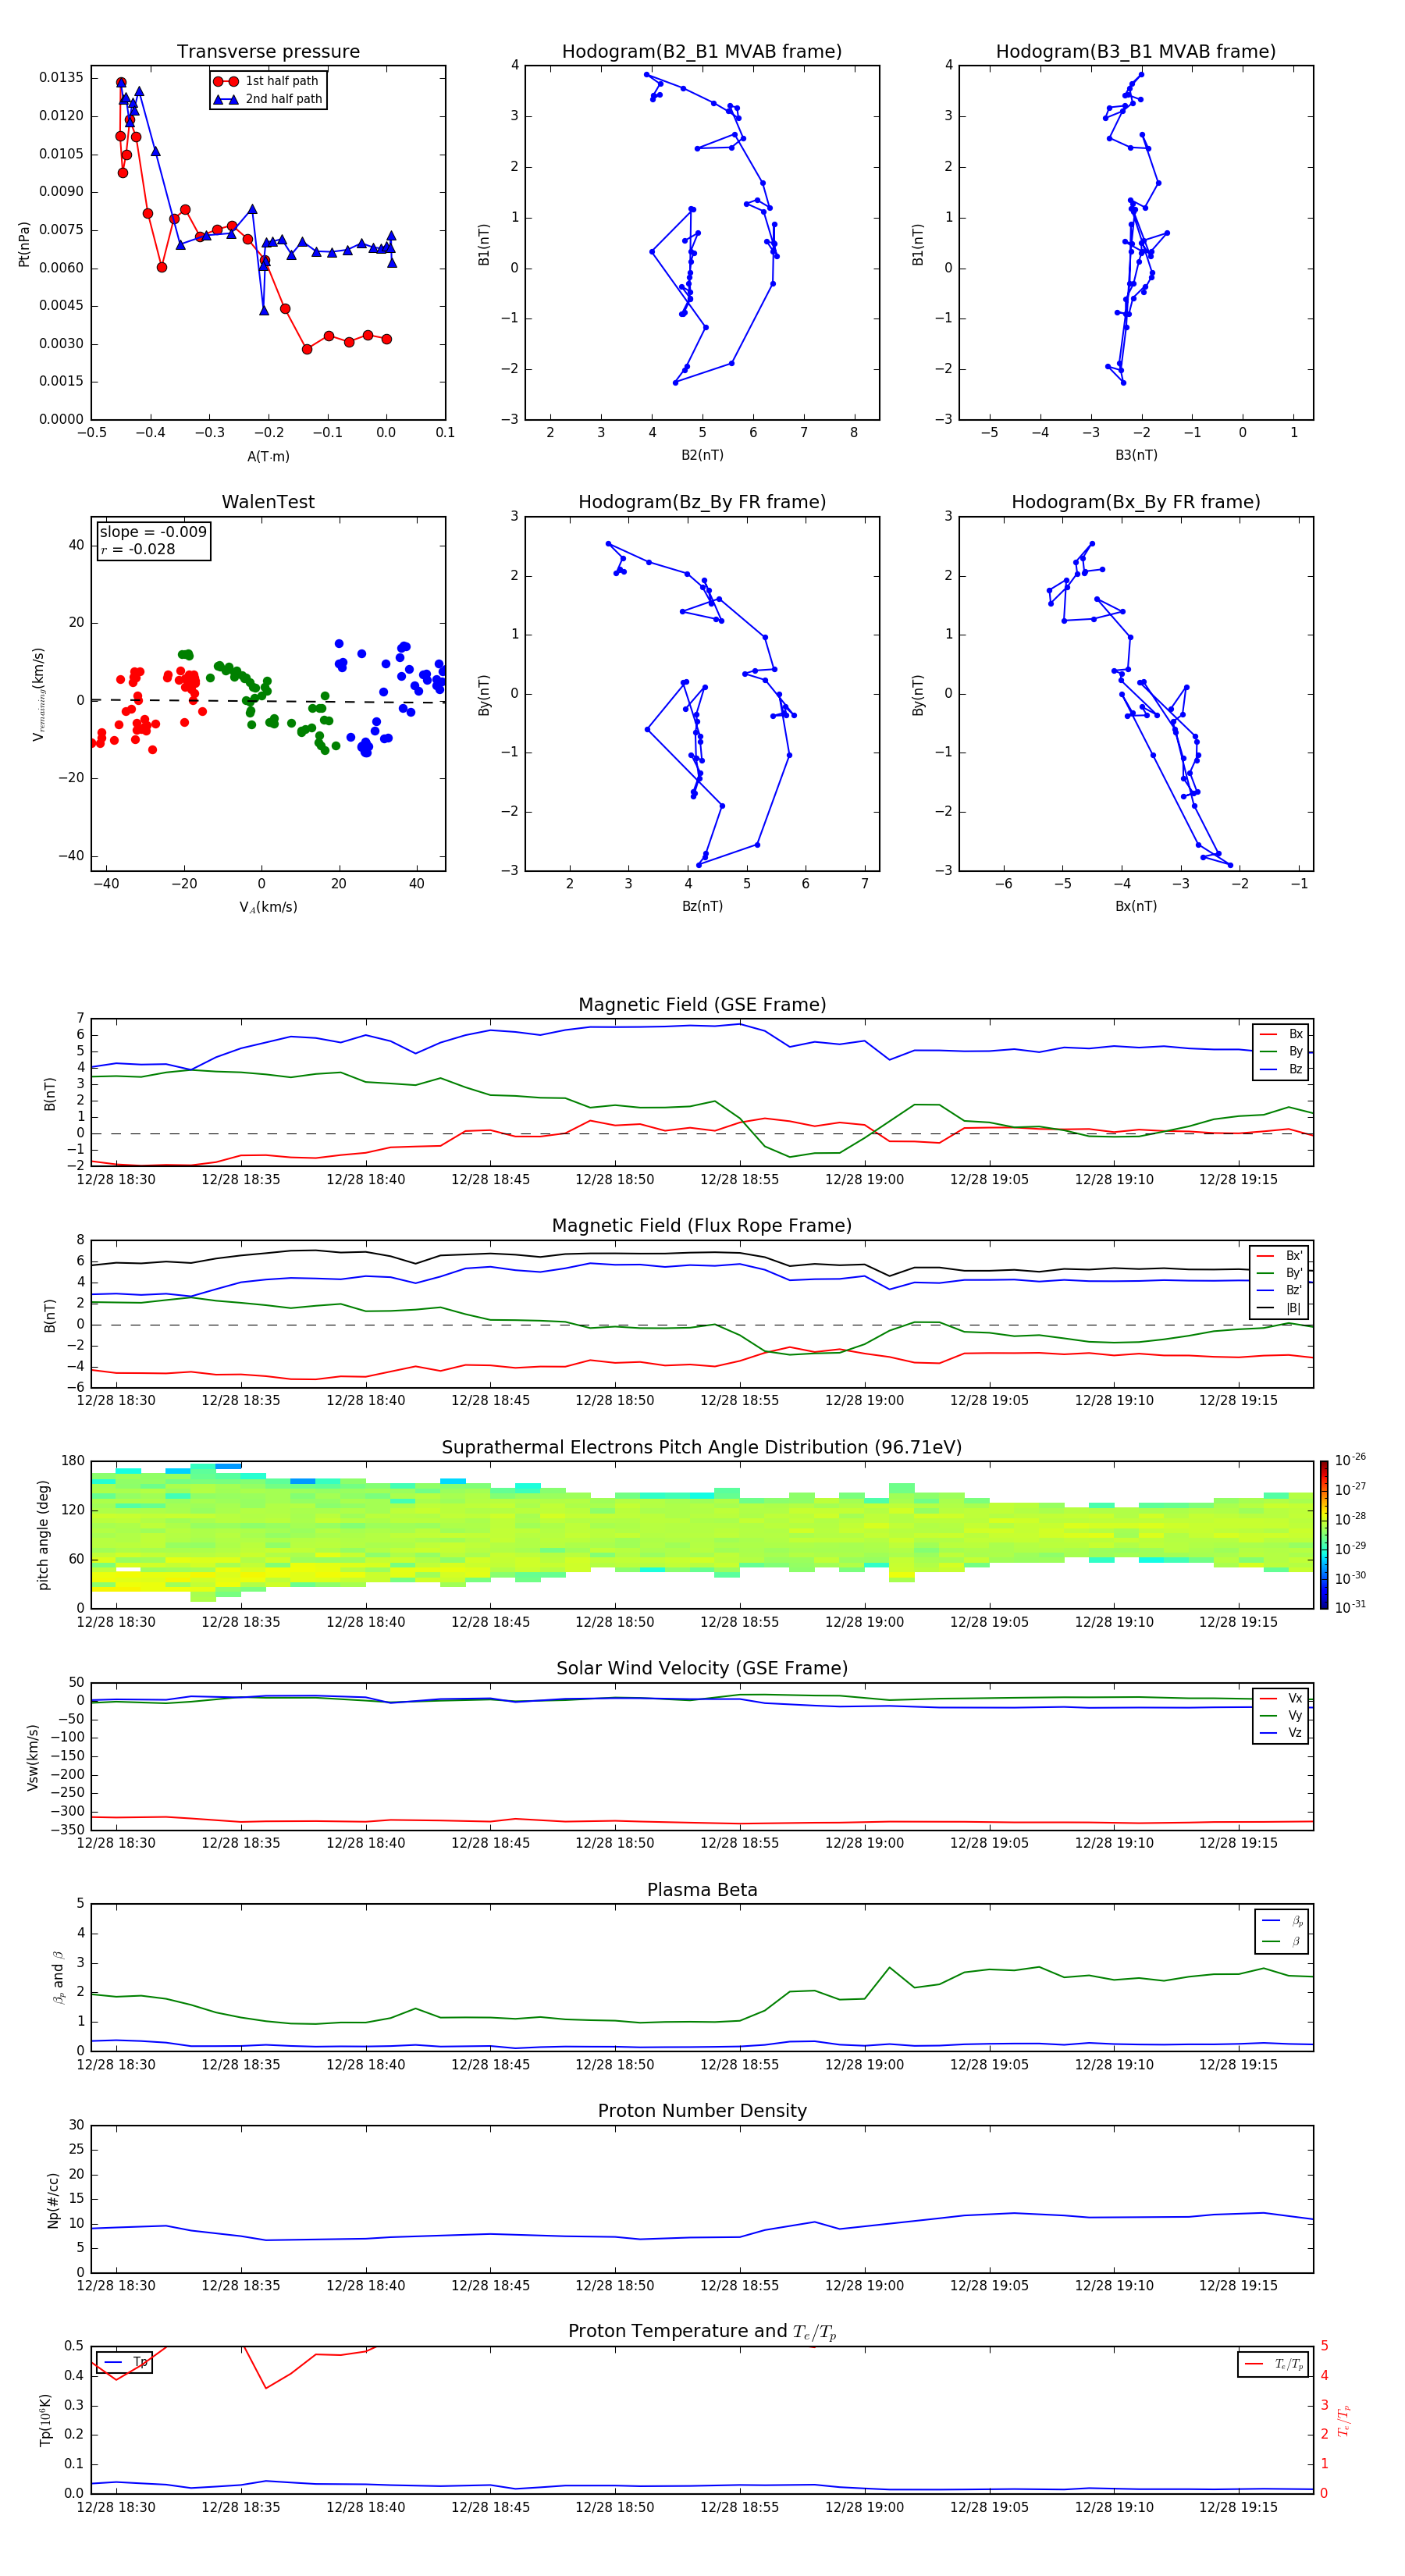
Task: Click the 'B2(nT)' x-axis label
Action: coord(702,455)
